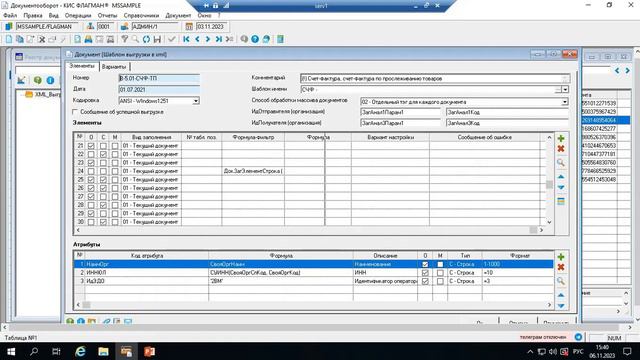Toggle M checkbox for ИдЭДО attribute
This screenshot has height=360, width=640.
[440, 281]
